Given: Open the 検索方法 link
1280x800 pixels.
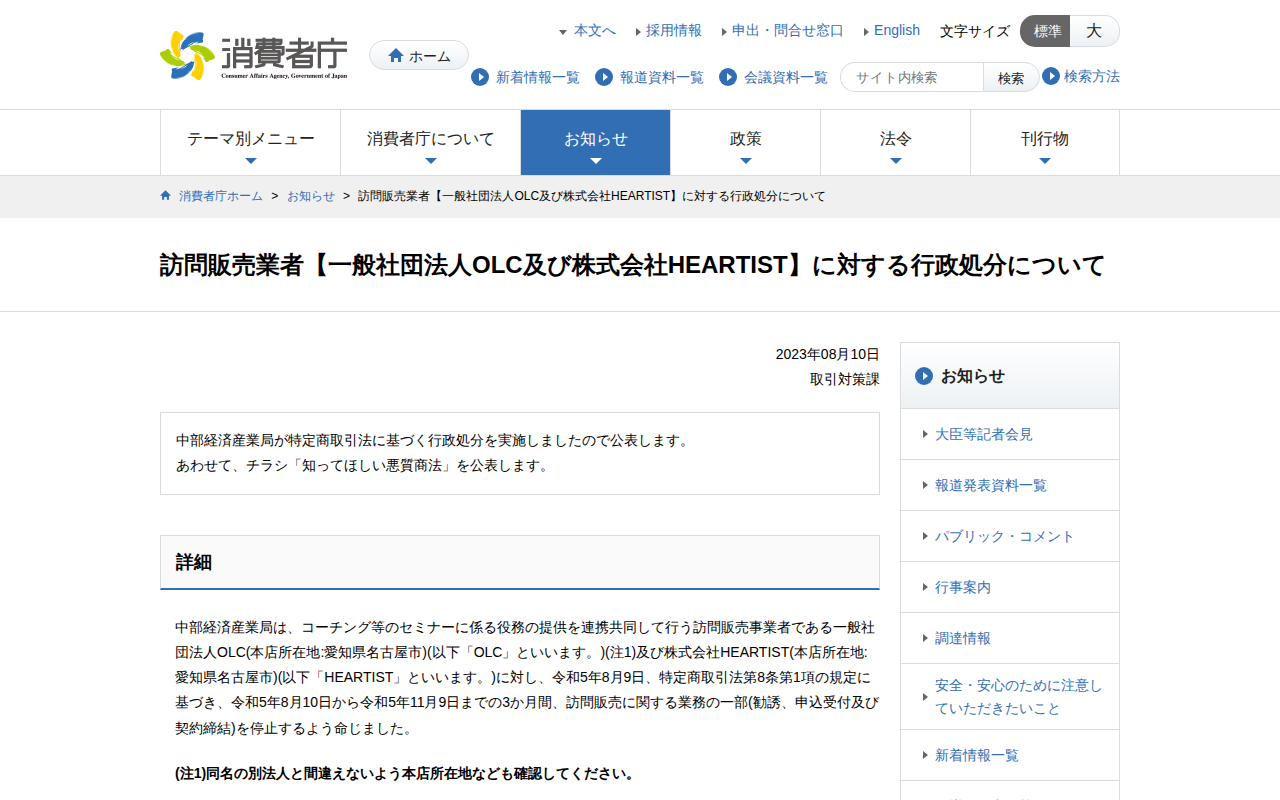Looking at the screenshot, I should 1092,76.
